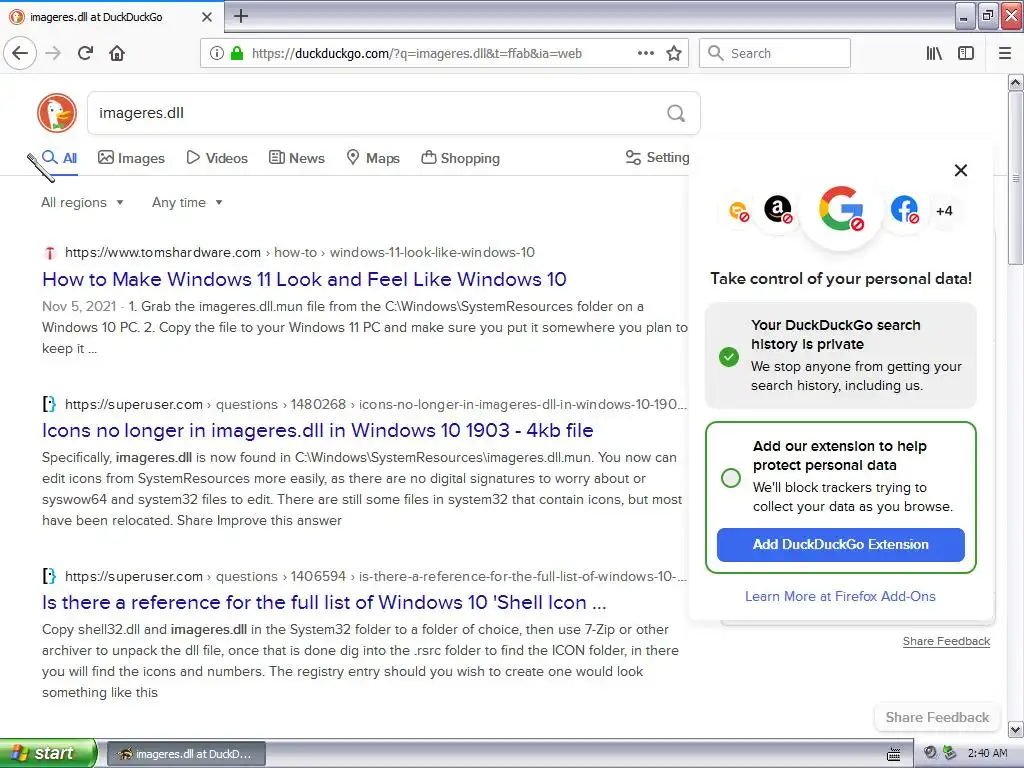Click the Google tracker blocked icon
Image resolution: width=1024 pixels, height=768 pixels.
[x=841, y=210]
